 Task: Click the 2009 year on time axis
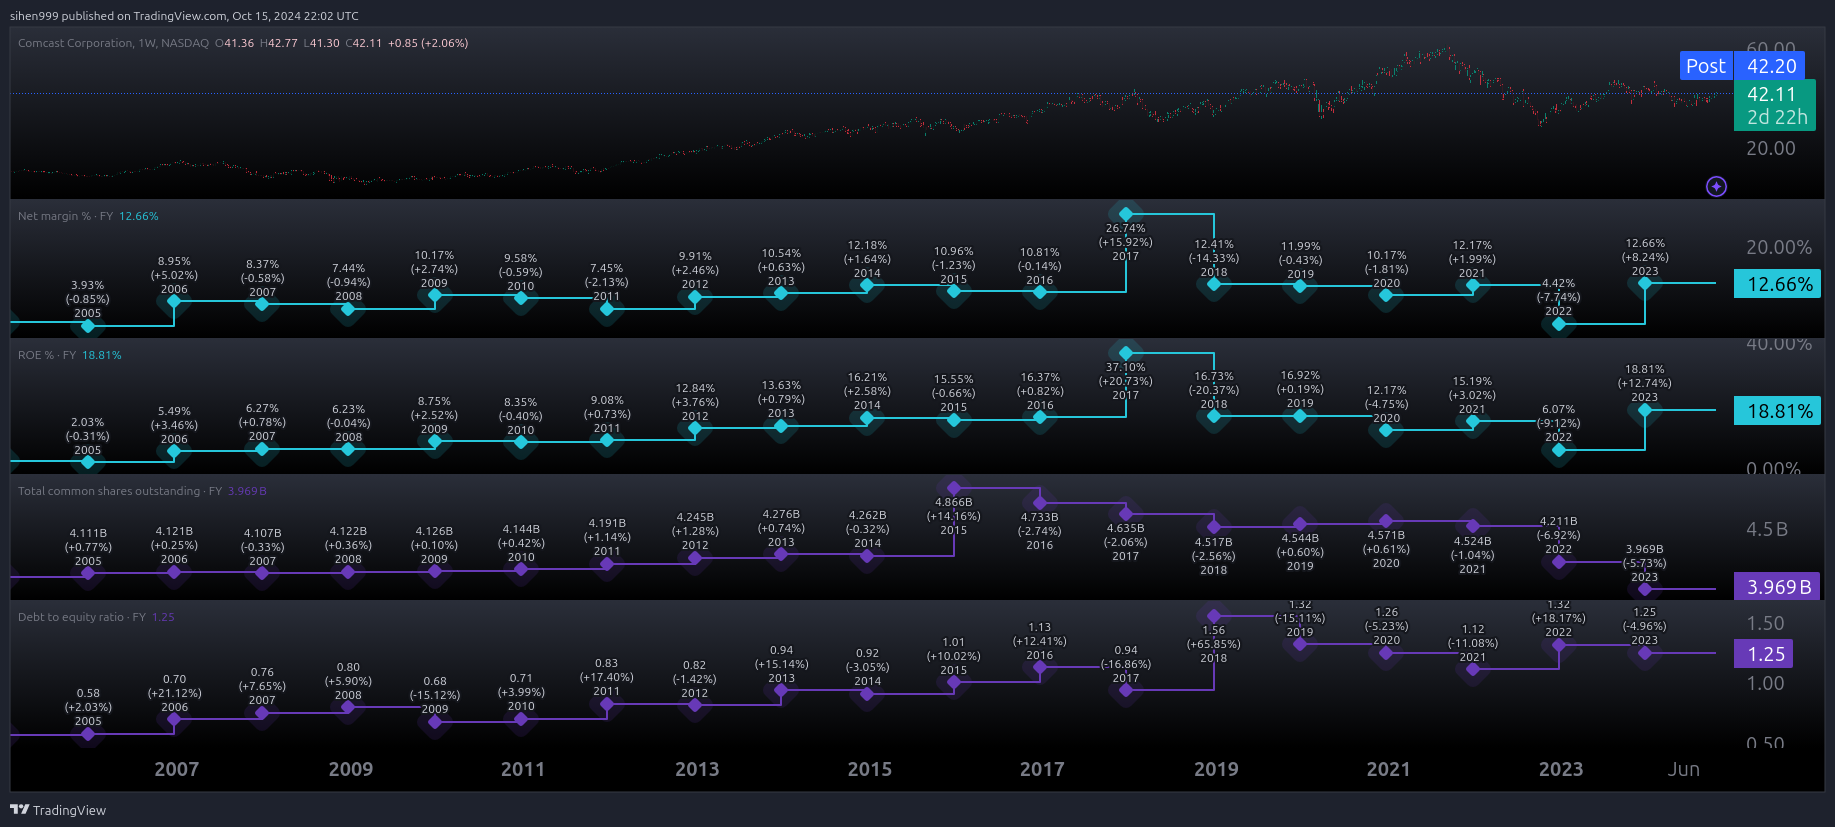350,769
